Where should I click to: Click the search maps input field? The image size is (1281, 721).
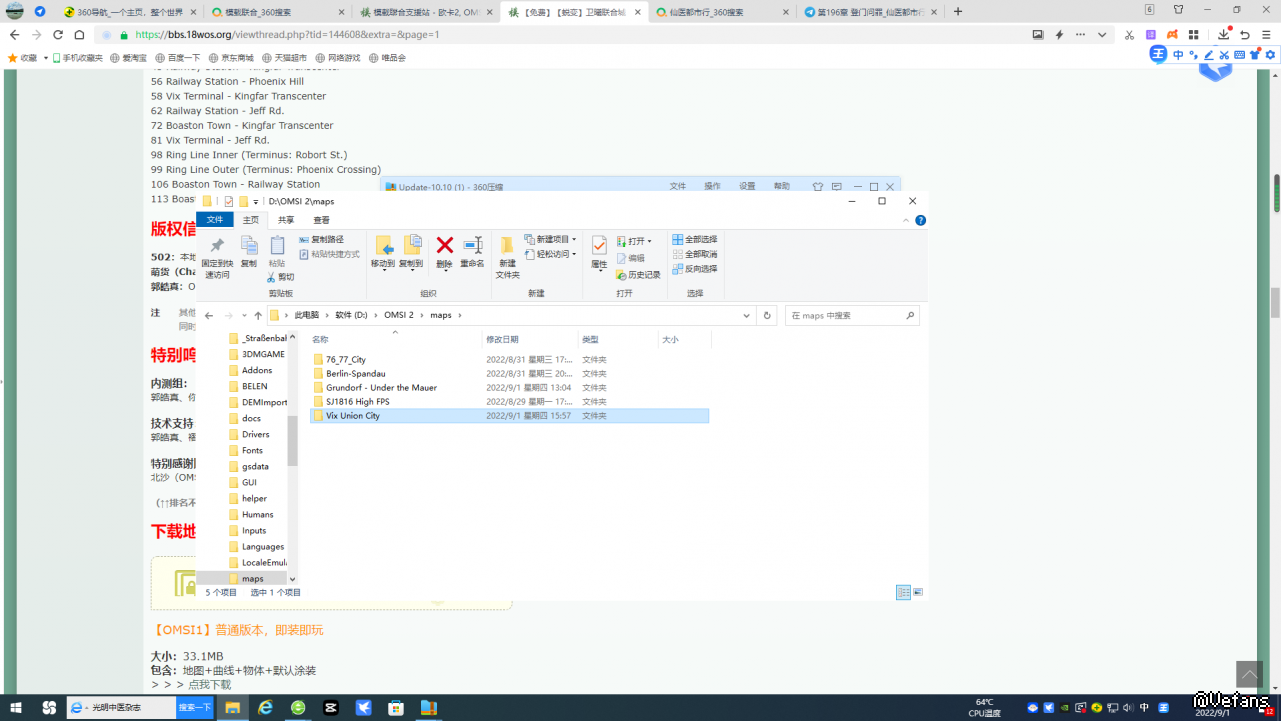tap(845, 316)
